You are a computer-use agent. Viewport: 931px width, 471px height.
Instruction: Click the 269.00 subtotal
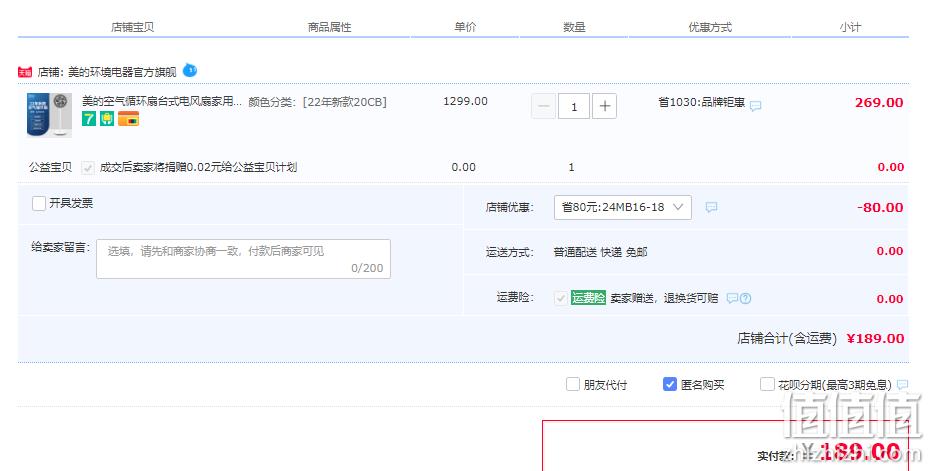click(x=879, y=103)
